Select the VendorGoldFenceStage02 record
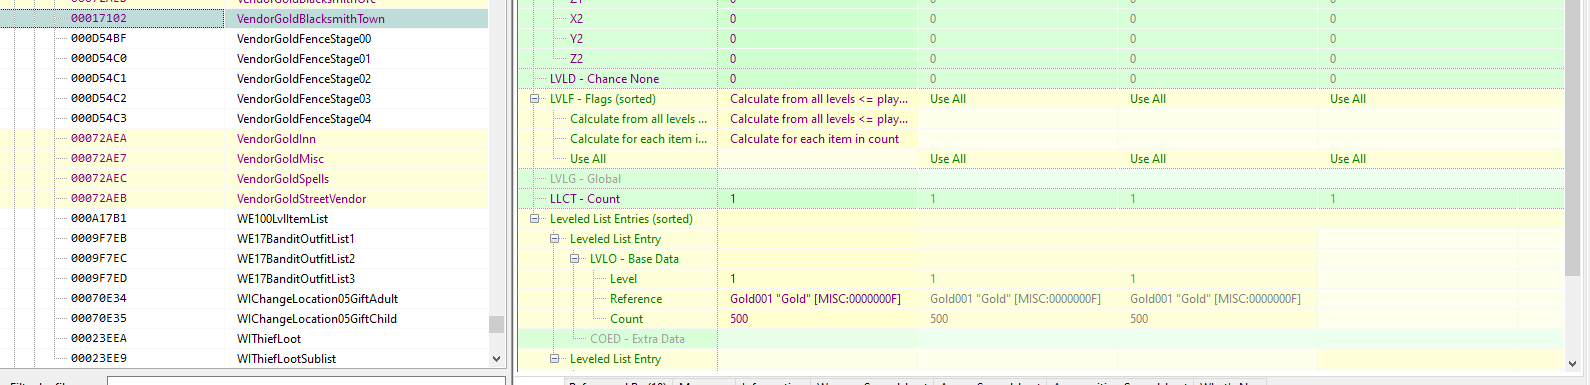 click(304, 79)
